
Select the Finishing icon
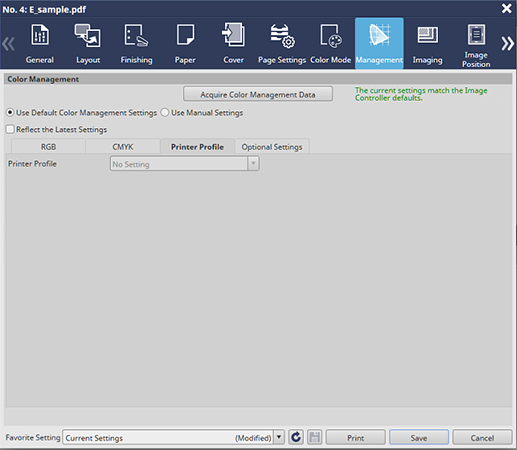[x=136, y=35]
